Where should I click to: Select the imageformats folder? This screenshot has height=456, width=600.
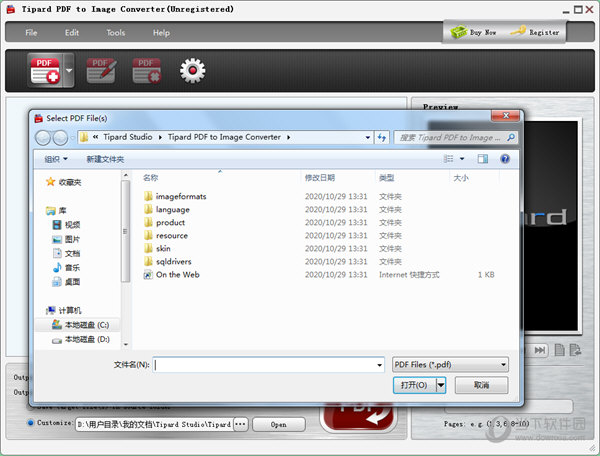click(175, 197)
